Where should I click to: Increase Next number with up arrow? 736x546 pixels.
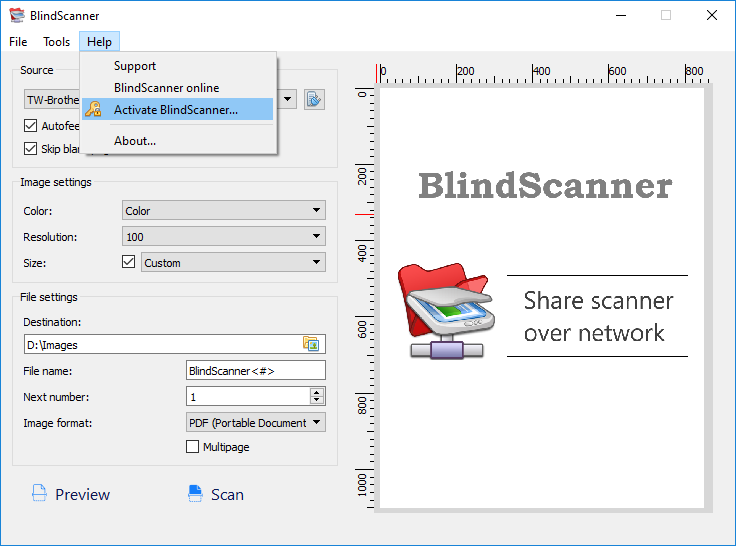pos(317,392)
